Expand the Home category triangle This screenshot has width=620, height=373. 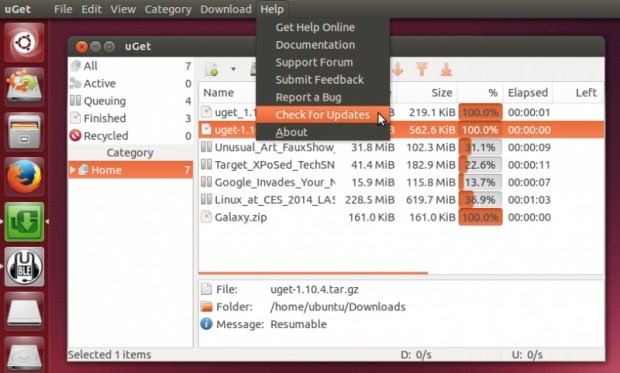(x=73, y=170)
